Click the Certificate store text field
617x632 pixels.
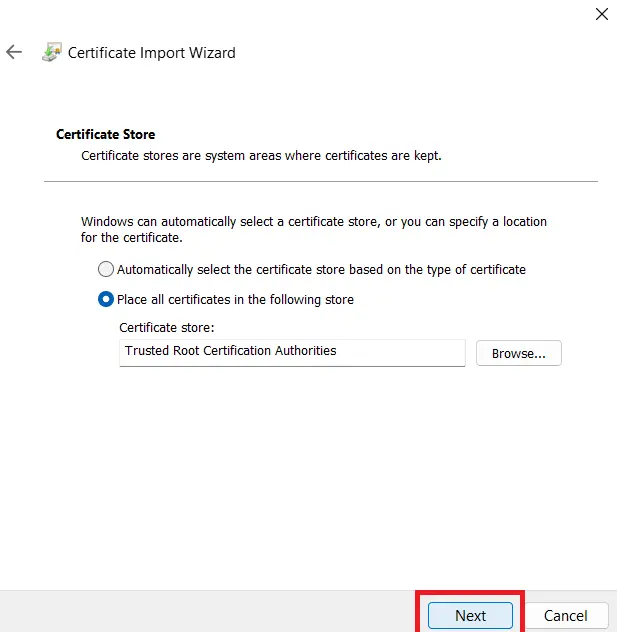(x=292, y=353)
